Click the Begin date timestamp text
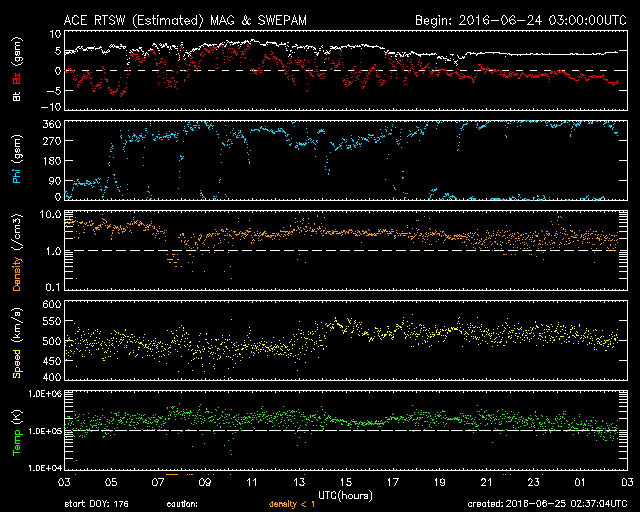Screen dimensions: 640x512 click(520, 19)
